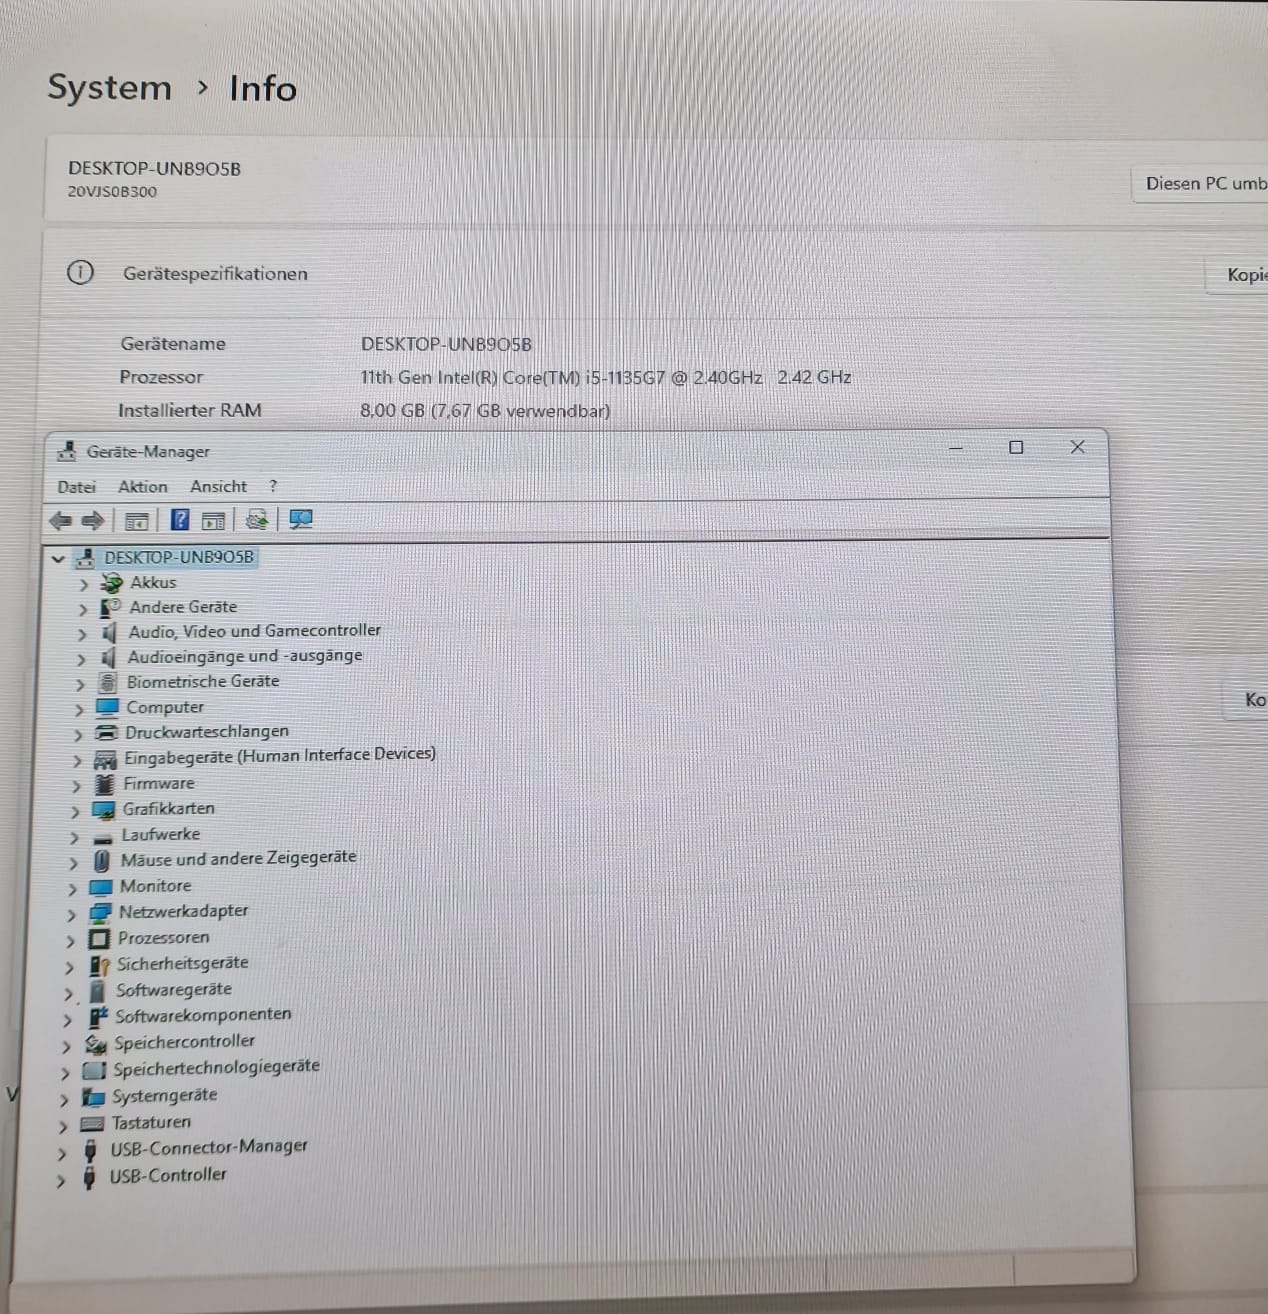Click the Forward arrow in Geräte-Manager toolbar
Image resolution: width=1268 pixels, height=1314 pixels.
(92, 520)
